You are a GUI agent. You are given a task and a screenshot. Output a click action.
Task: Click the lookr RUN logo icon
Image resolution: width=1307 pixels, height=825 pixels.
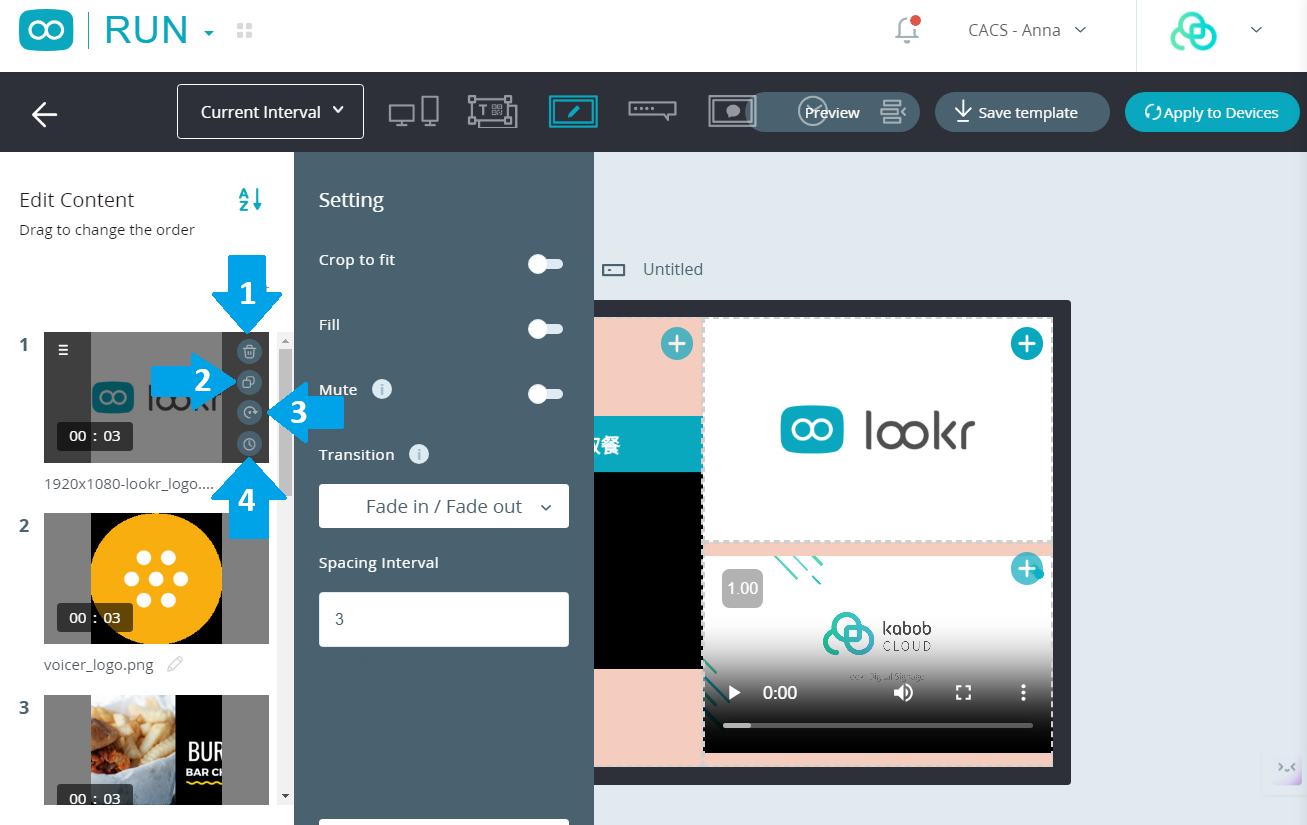pos(46,30)
